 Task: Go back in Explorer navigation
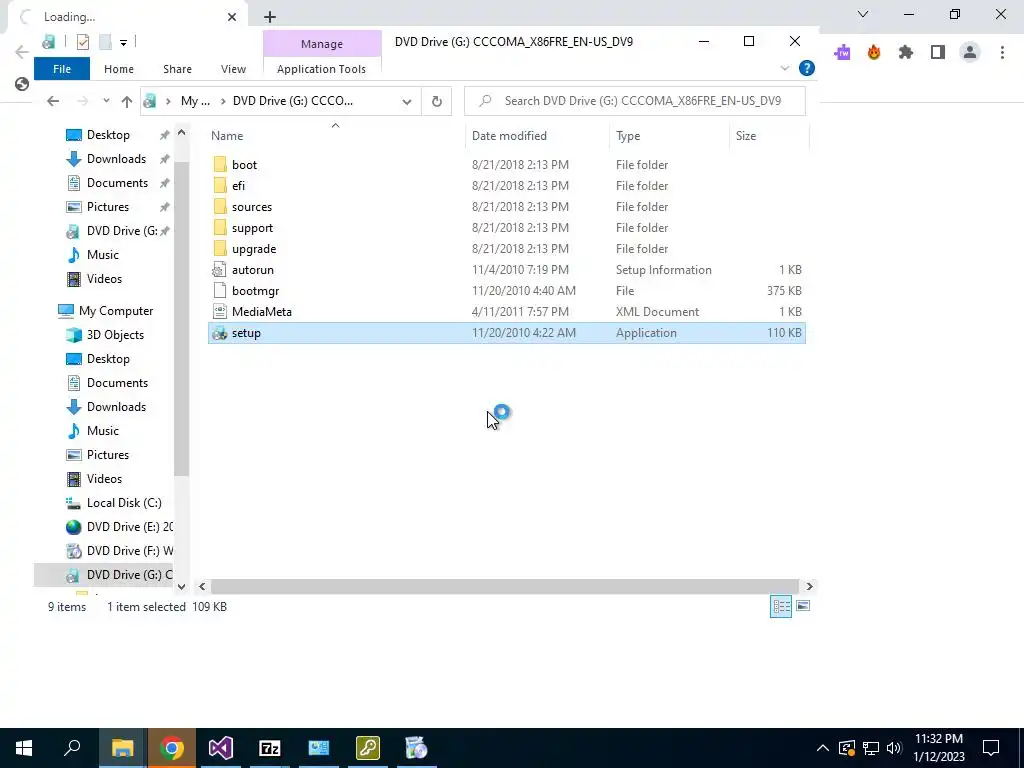pos(53,101)
